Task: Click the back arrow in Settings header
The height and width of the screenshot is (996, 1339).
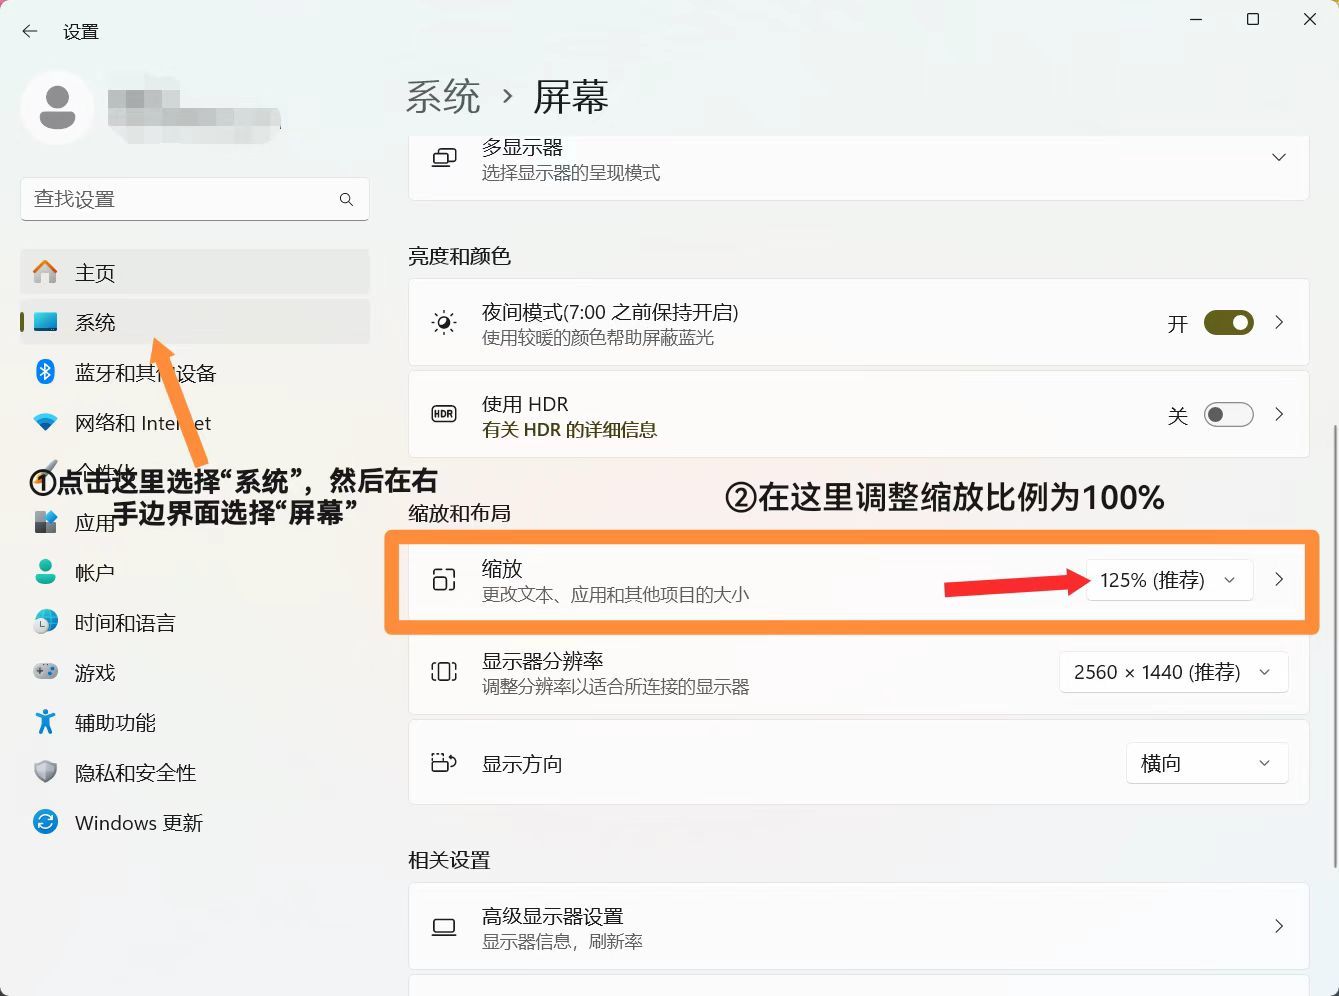Action: [x=30, y=32]
